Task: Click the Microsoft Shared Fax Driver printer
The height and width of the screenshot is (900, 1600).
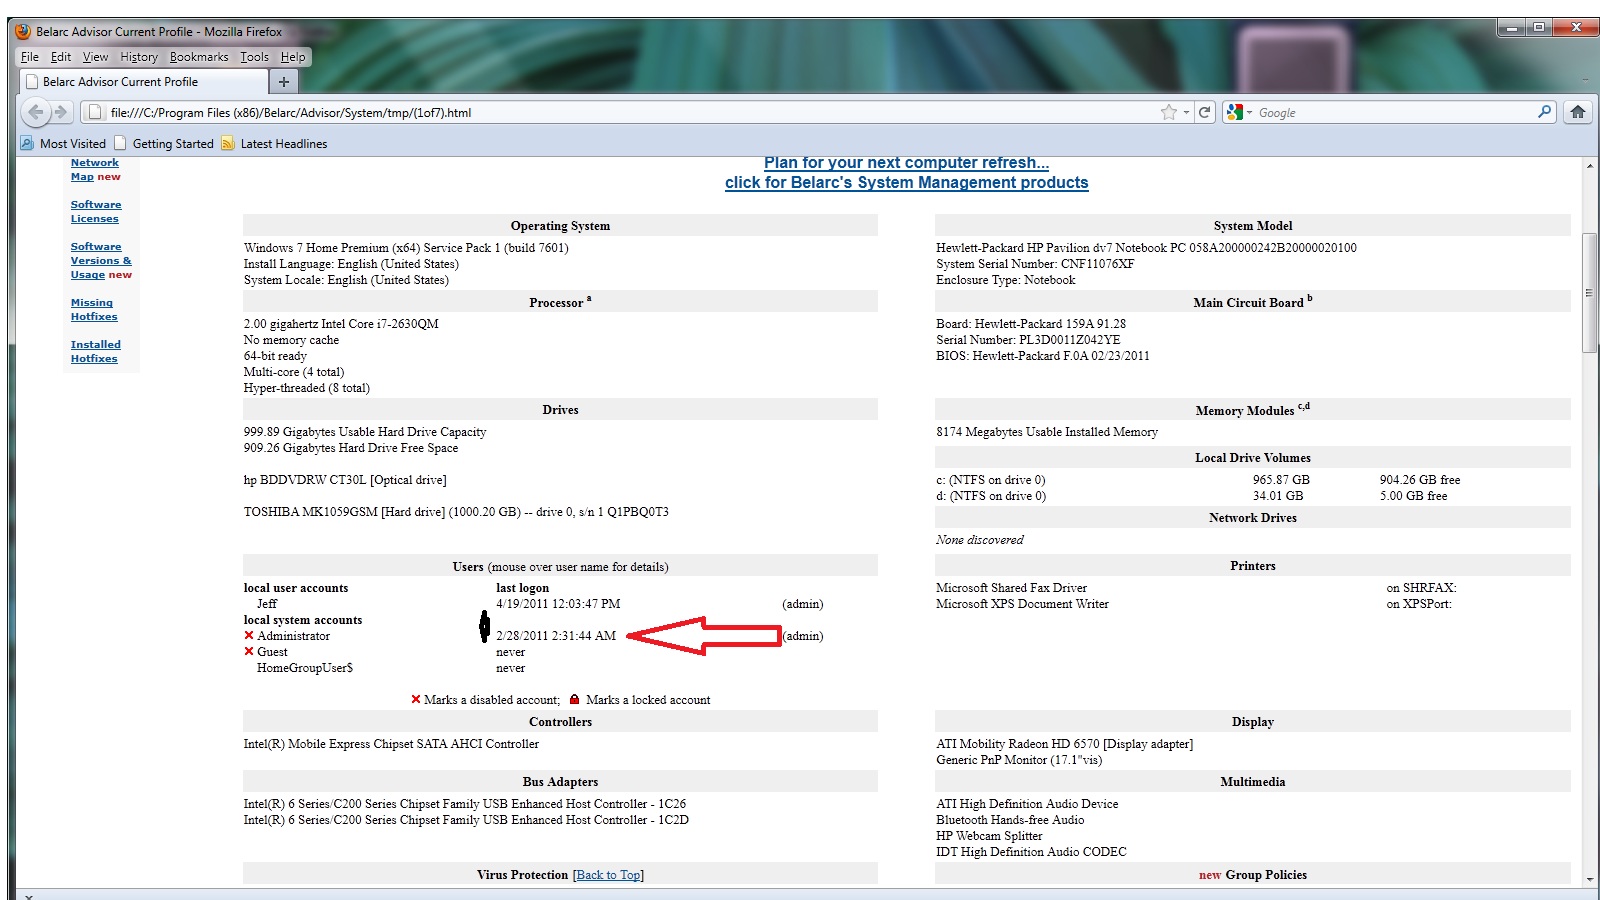Action: pos(1011,587)
